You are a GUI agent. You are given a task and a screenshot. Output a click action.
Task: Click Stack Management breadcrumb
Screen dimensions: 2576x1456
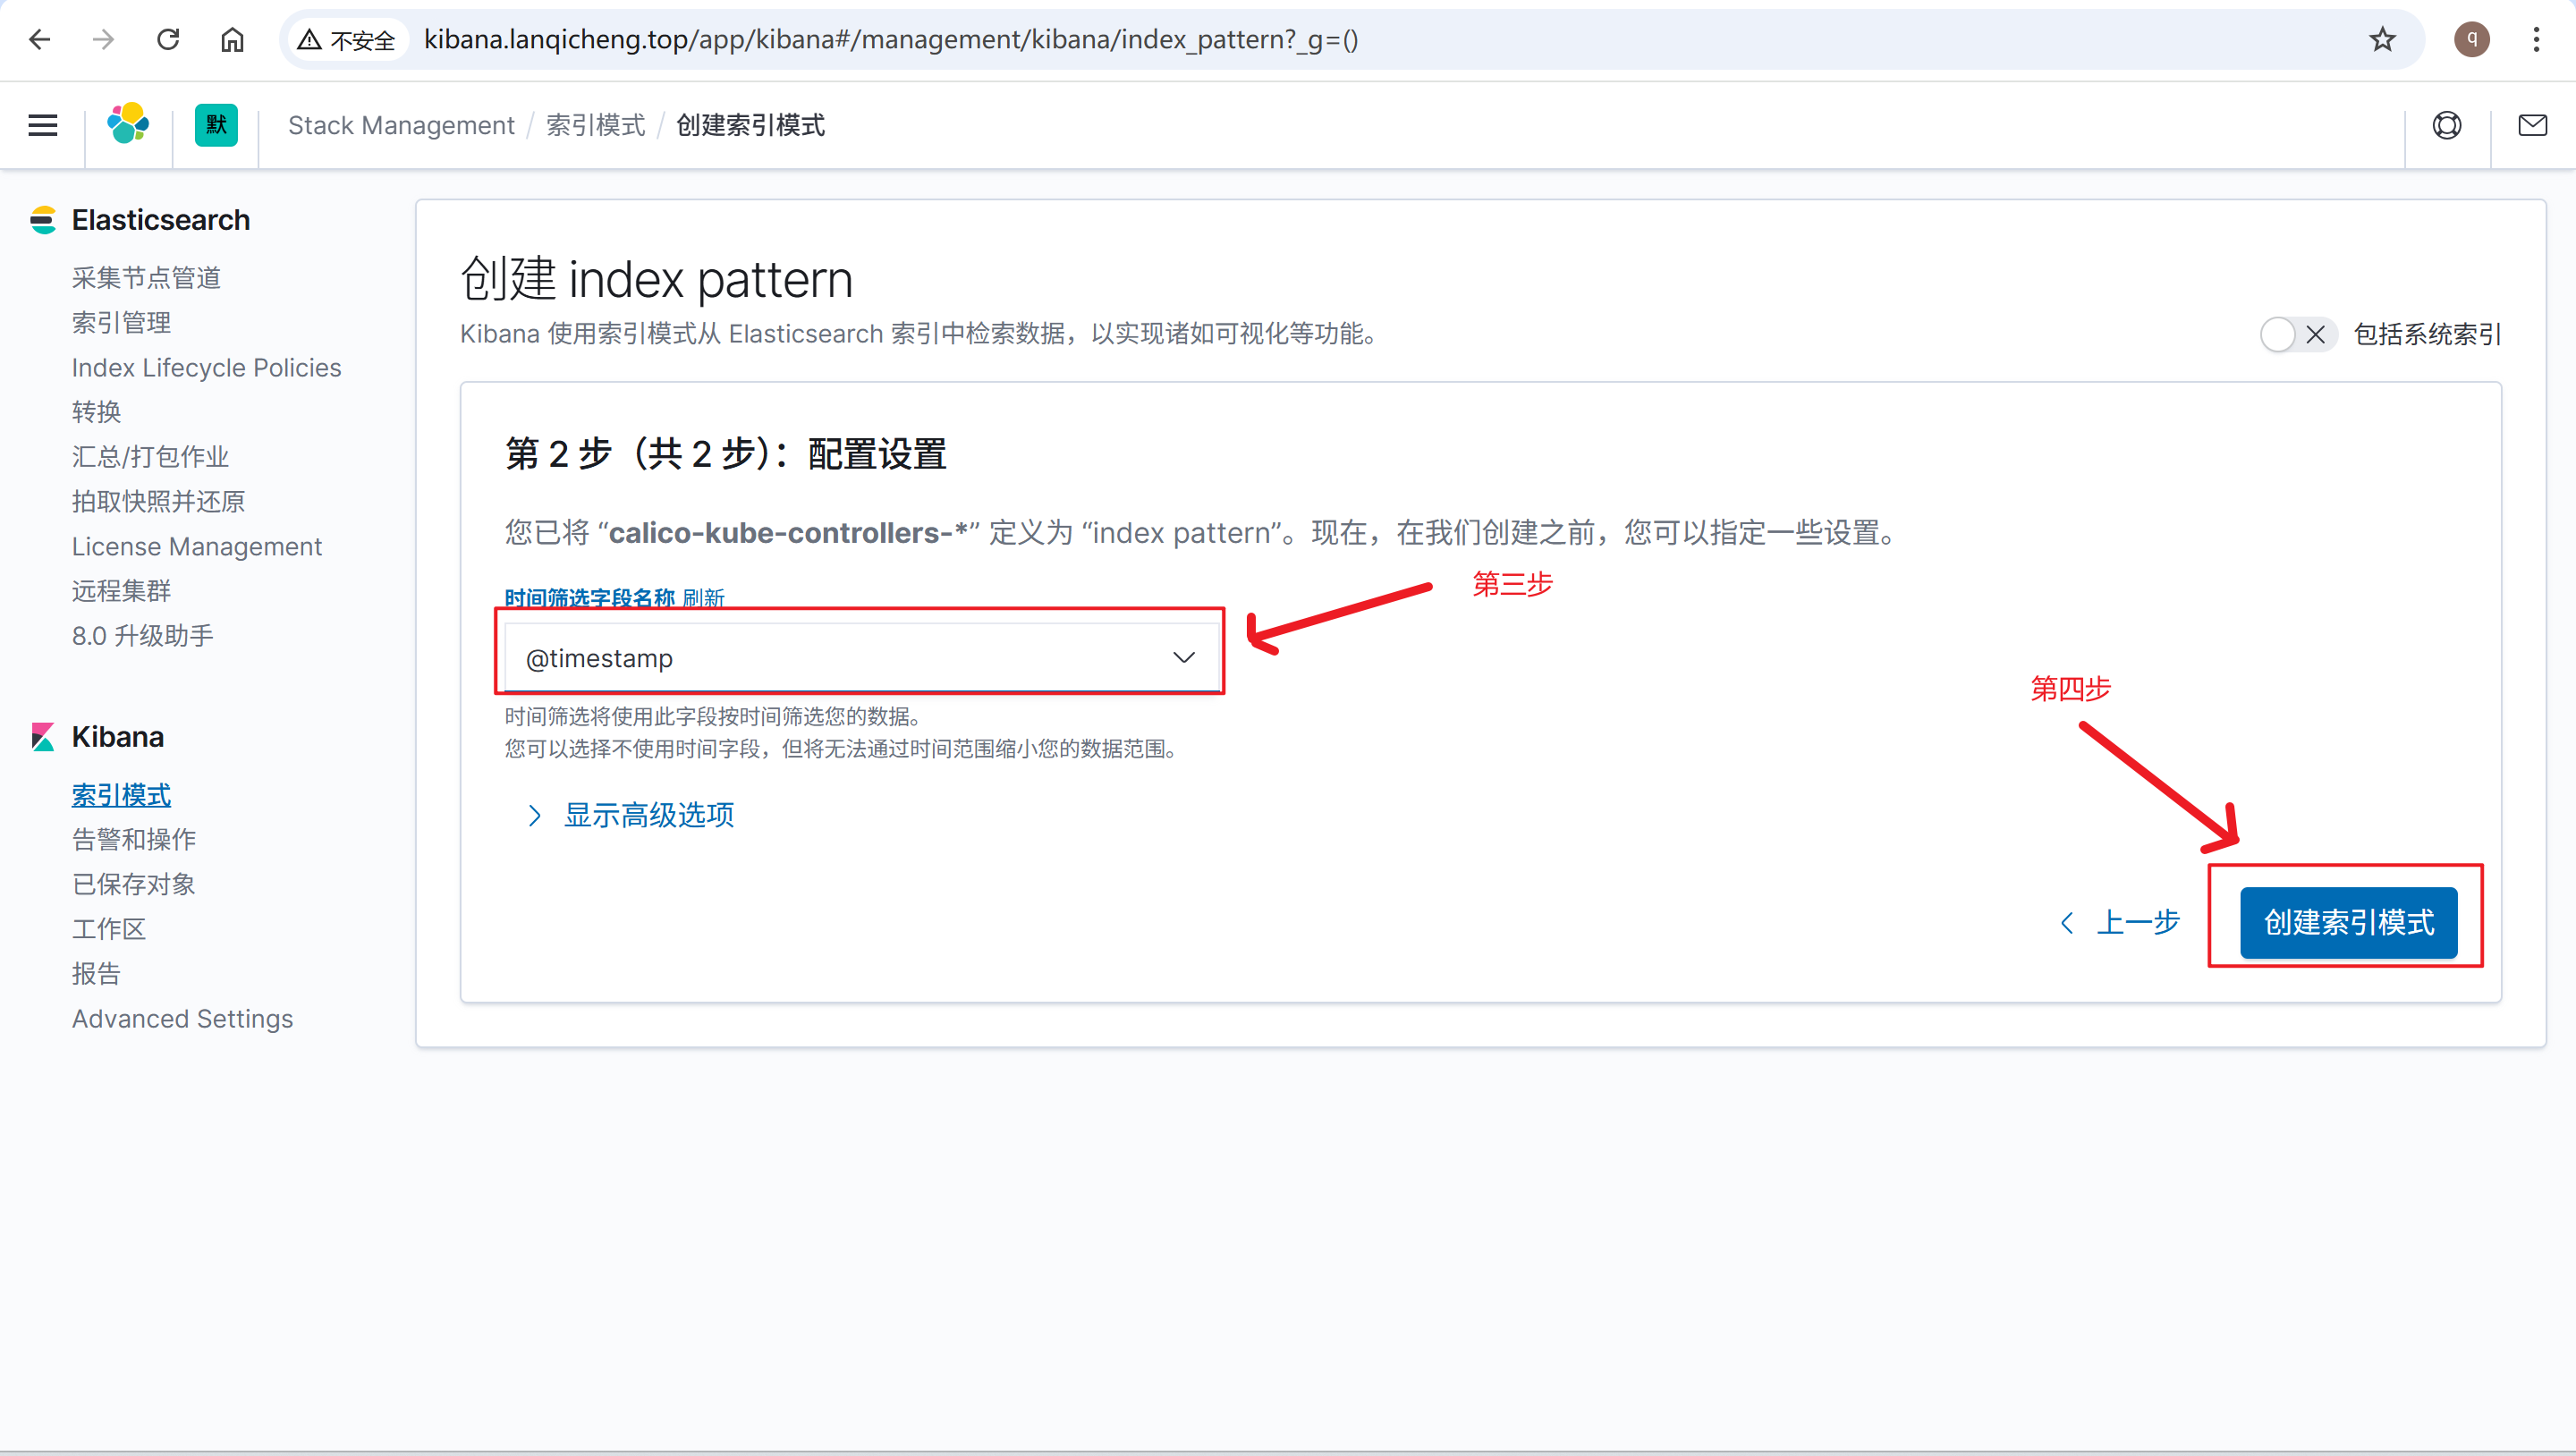tap(401, 125)
